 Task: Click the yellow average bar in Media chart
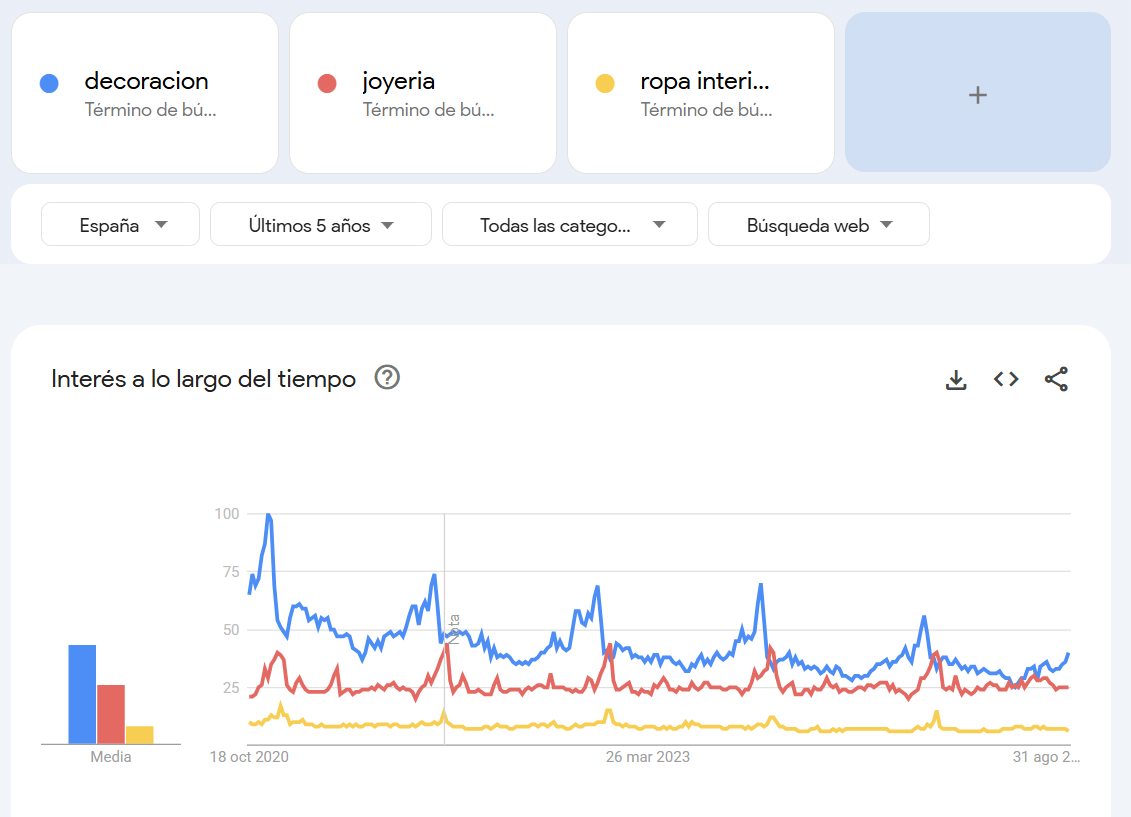click(x=139, y=734)
